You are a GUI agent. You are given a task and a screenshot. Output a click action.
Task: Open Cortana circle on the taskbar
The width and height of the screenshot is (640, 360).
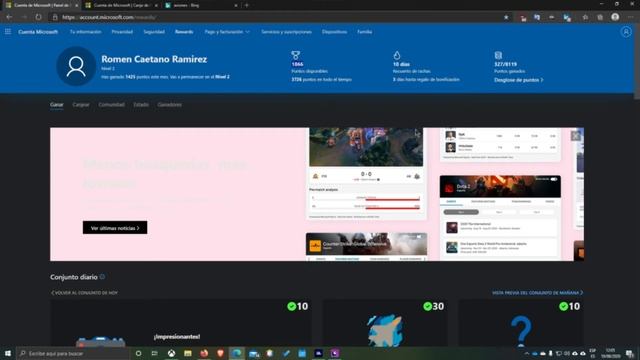click(x=138, y=353)
